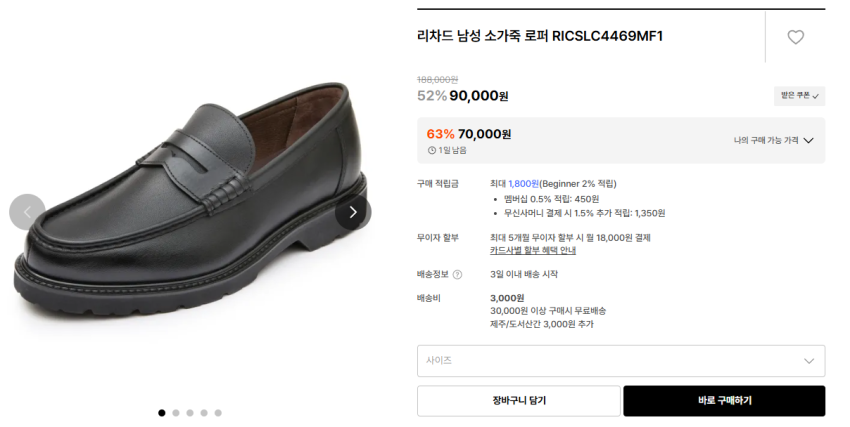The image size is (850, 427).
Task: Expand 나의 구매 가능 가격 chevron
Action: click(x=808, y=141)
